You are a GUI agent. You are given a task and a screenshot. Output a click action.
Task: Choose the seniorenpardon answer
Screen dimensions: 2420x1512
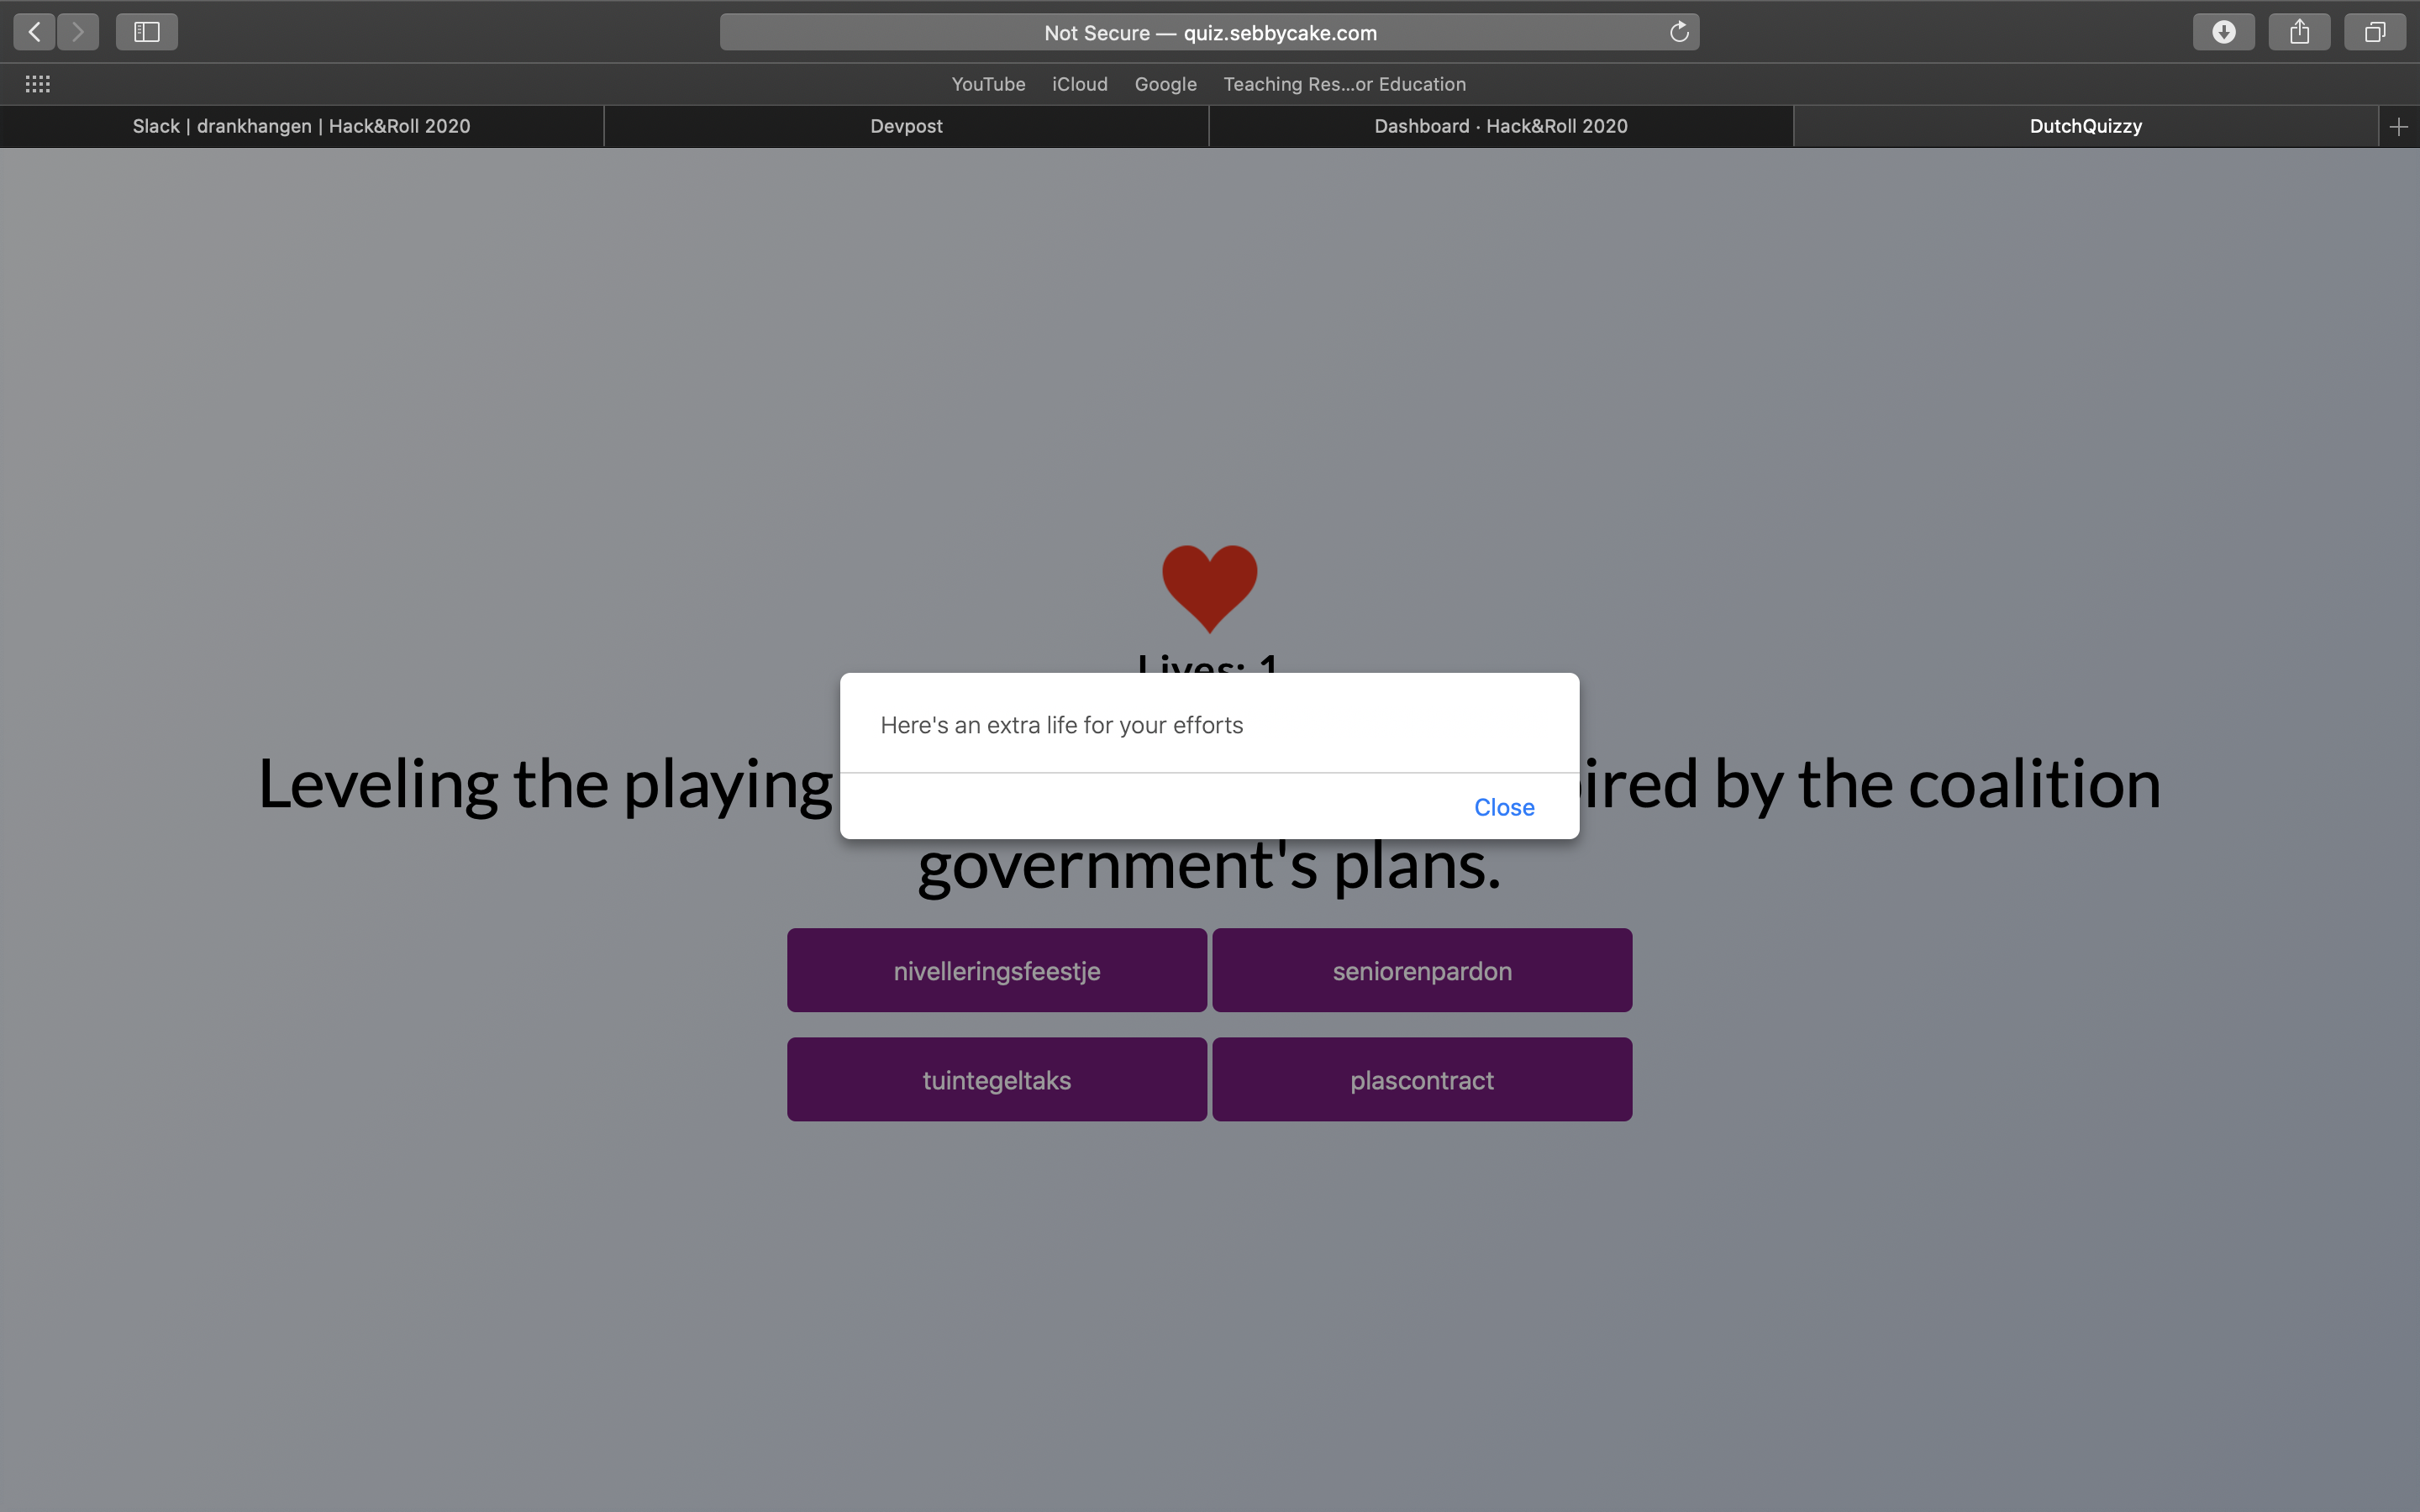point(1421,971)
